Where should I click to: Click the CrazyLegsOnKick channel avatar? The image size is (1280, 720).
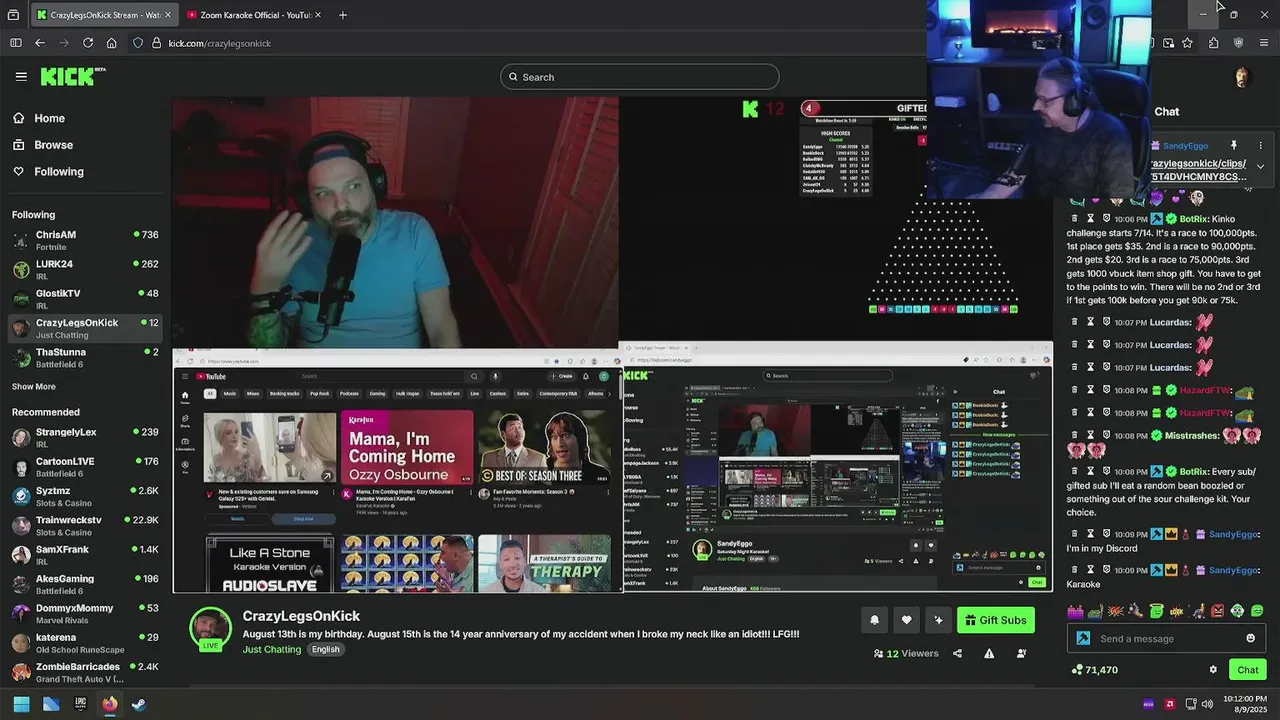[x=210, y=629]
